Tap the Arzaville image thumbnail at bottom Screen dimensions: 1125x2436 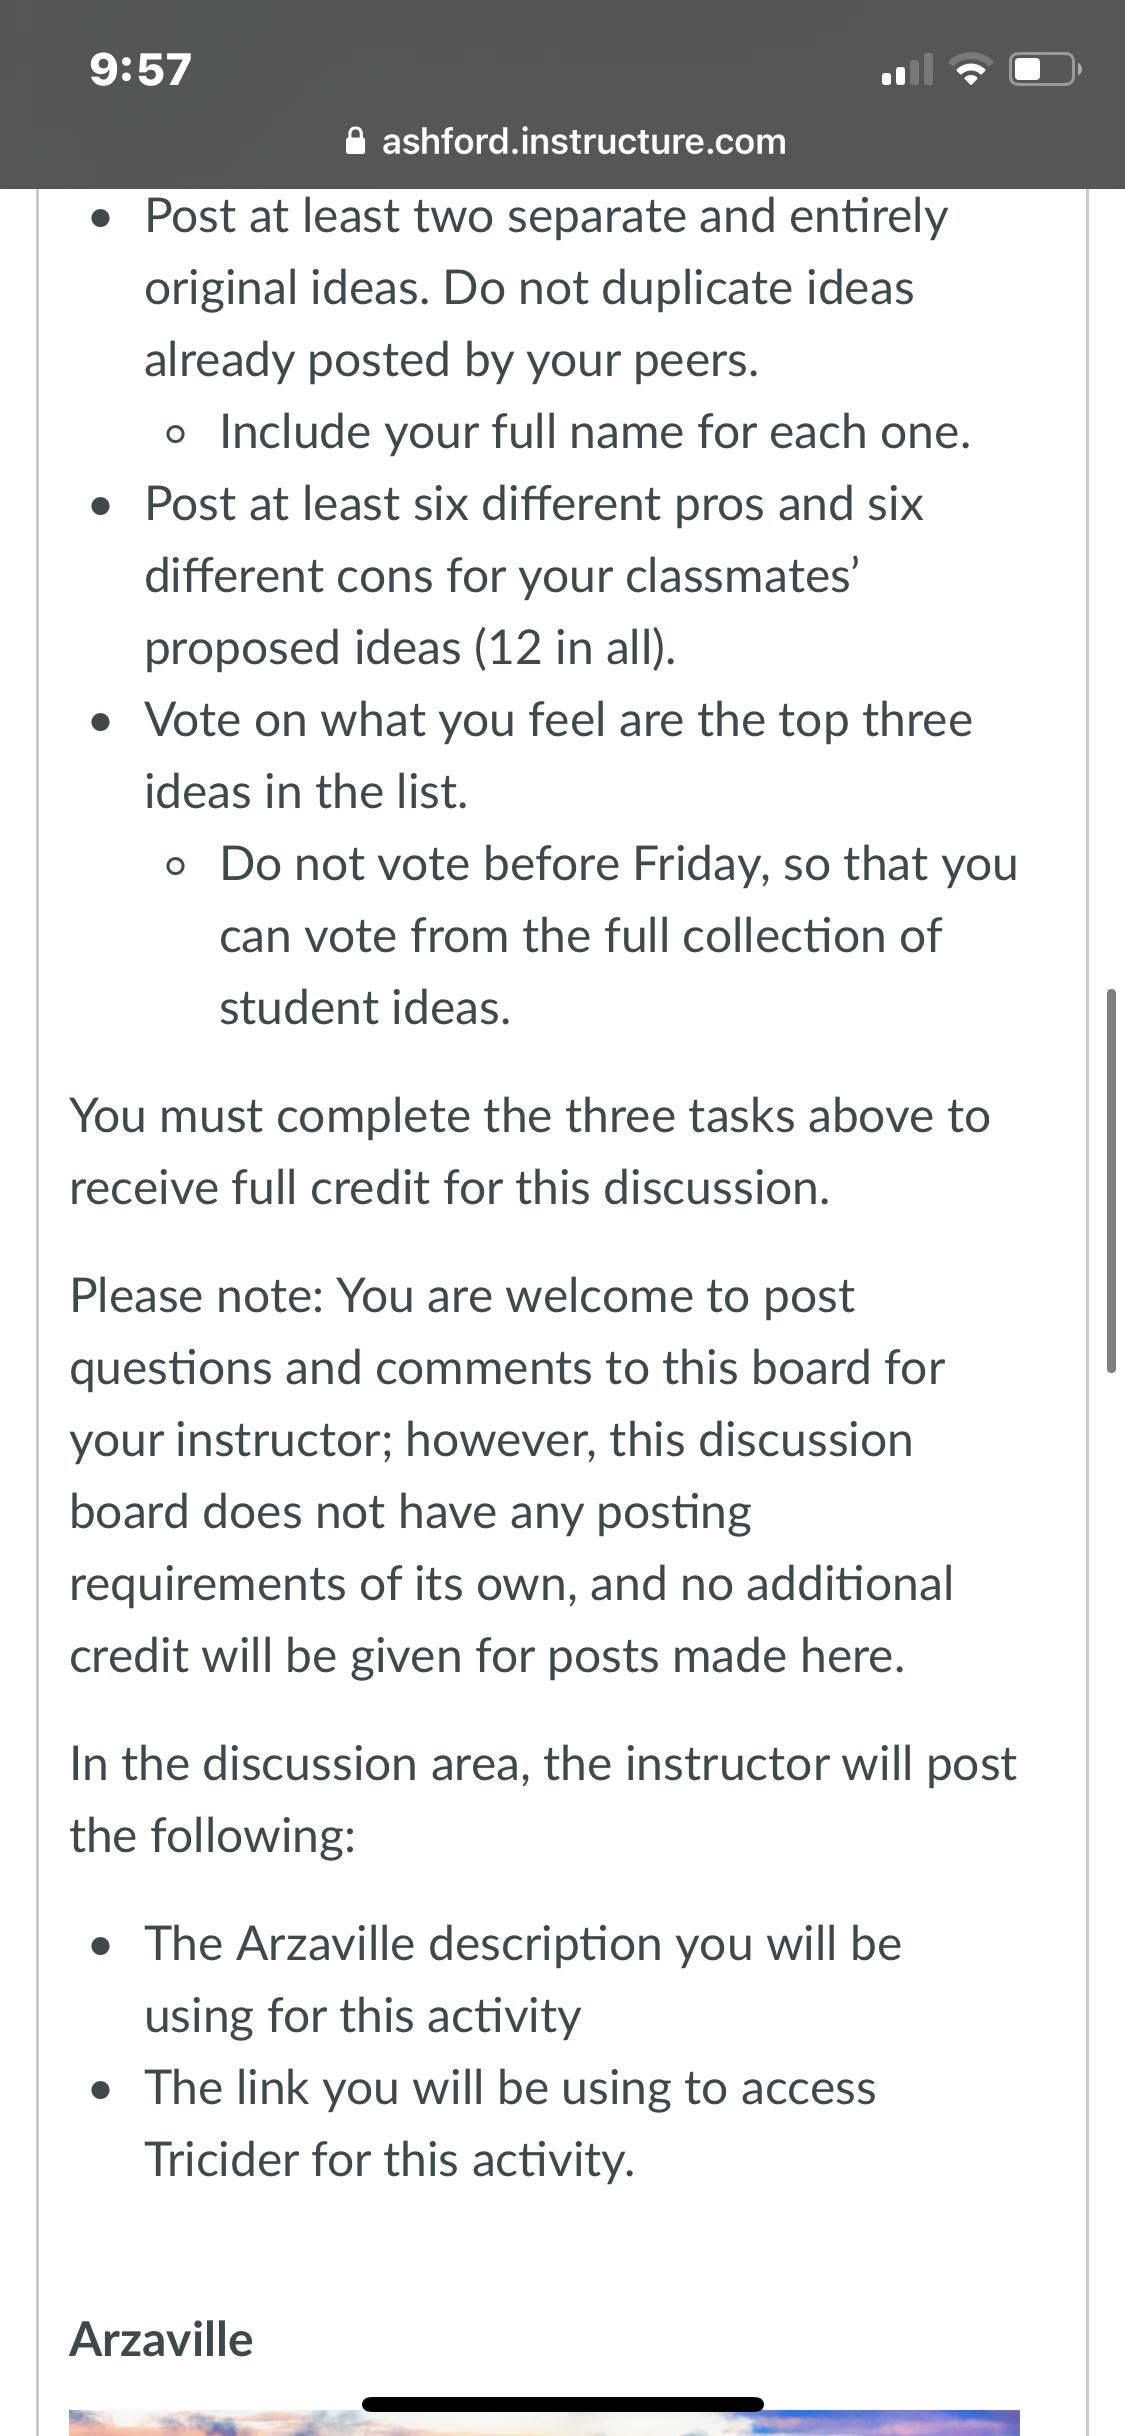tap(544, 2423)
